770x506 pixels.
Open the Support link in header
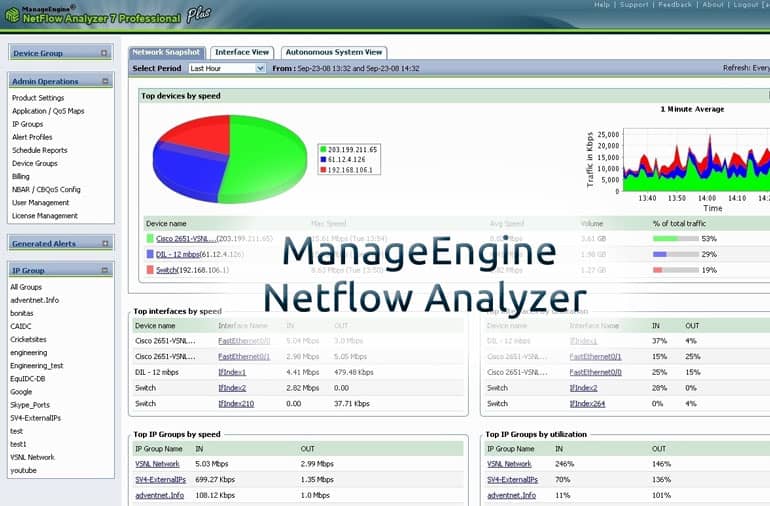634,4
